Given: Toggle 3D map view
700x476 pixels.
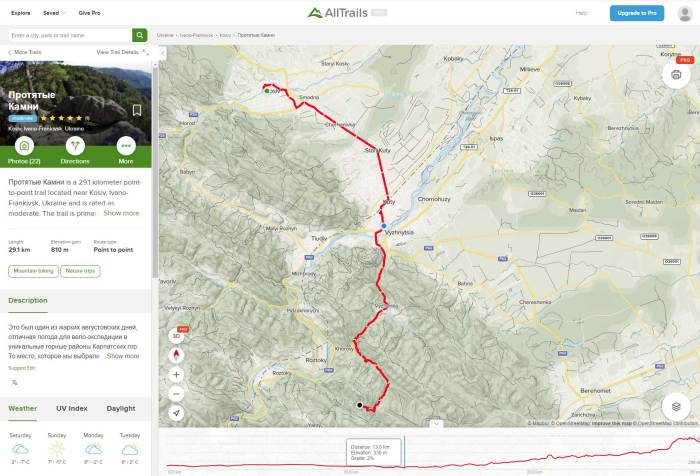Looking at the screenshot, I should point(177,336).
